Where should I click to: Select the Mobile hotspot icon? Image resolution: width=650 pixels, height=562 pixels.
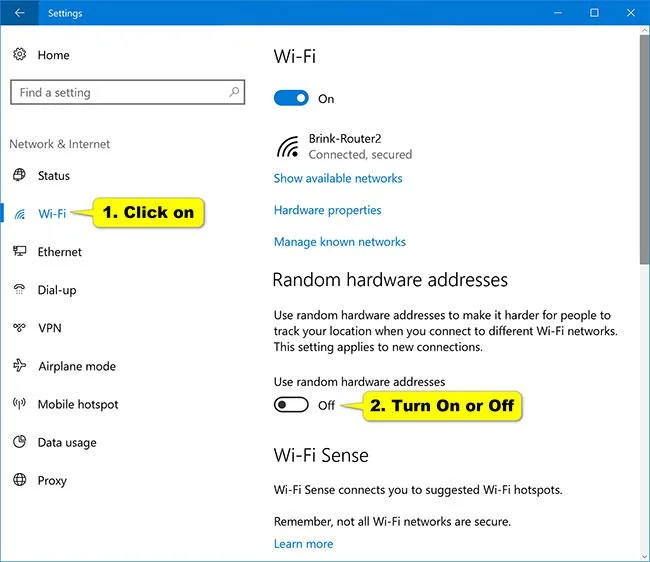pos(19,403)
